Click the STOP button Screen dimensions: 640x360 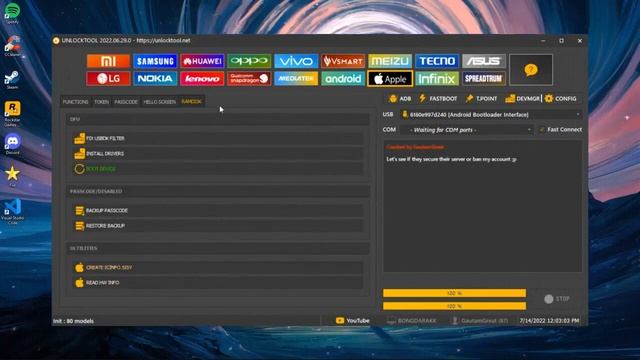click(x=557, y=299)
